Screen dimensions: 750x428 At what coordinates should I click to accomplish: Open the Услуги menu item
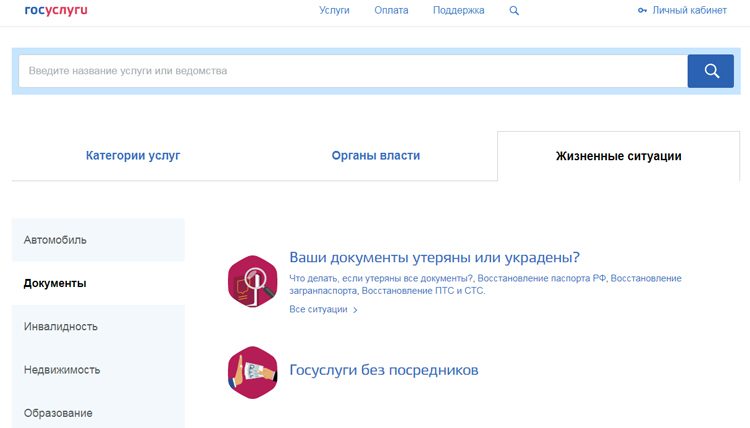click(x=334, y=11)
